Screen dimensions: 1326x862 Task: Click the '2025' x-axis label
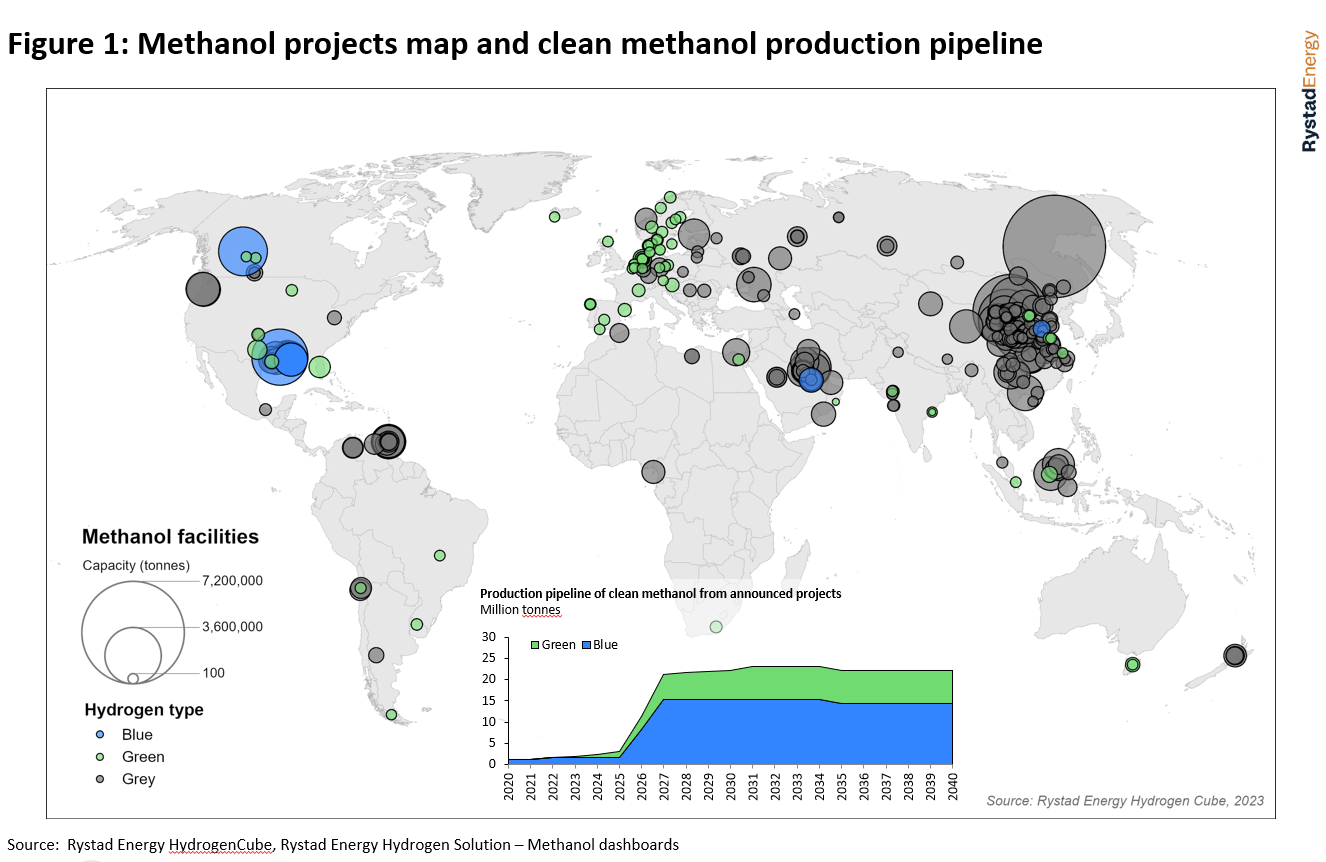(620, 787)
